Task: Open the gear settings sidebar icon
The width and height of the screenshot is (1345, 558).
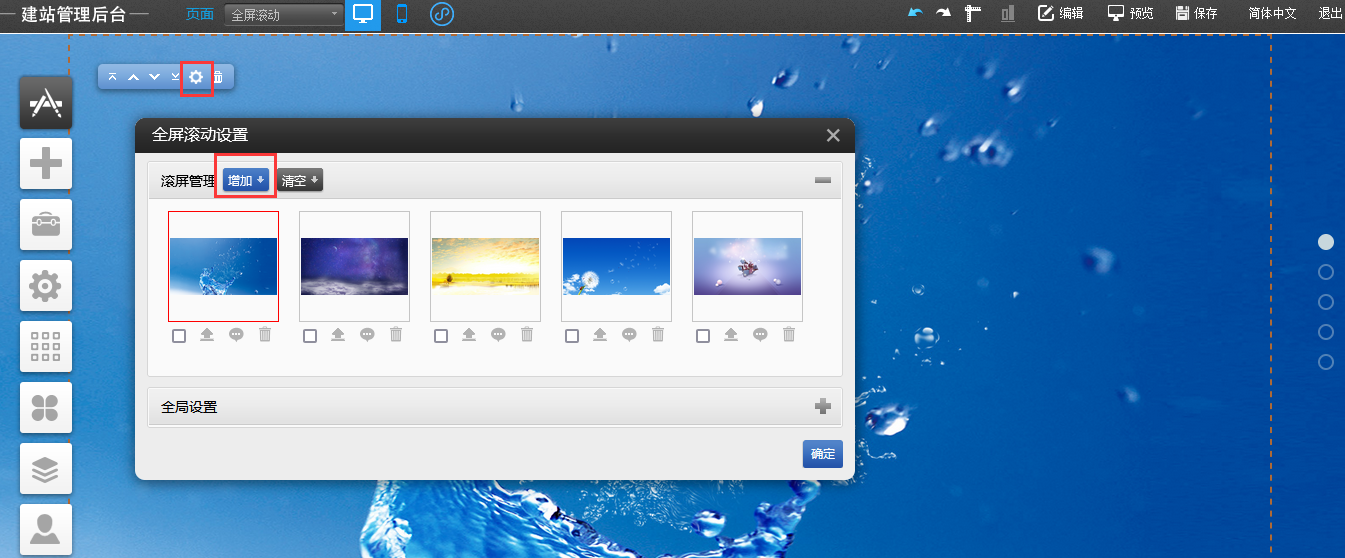Action: tap(46, 286)
